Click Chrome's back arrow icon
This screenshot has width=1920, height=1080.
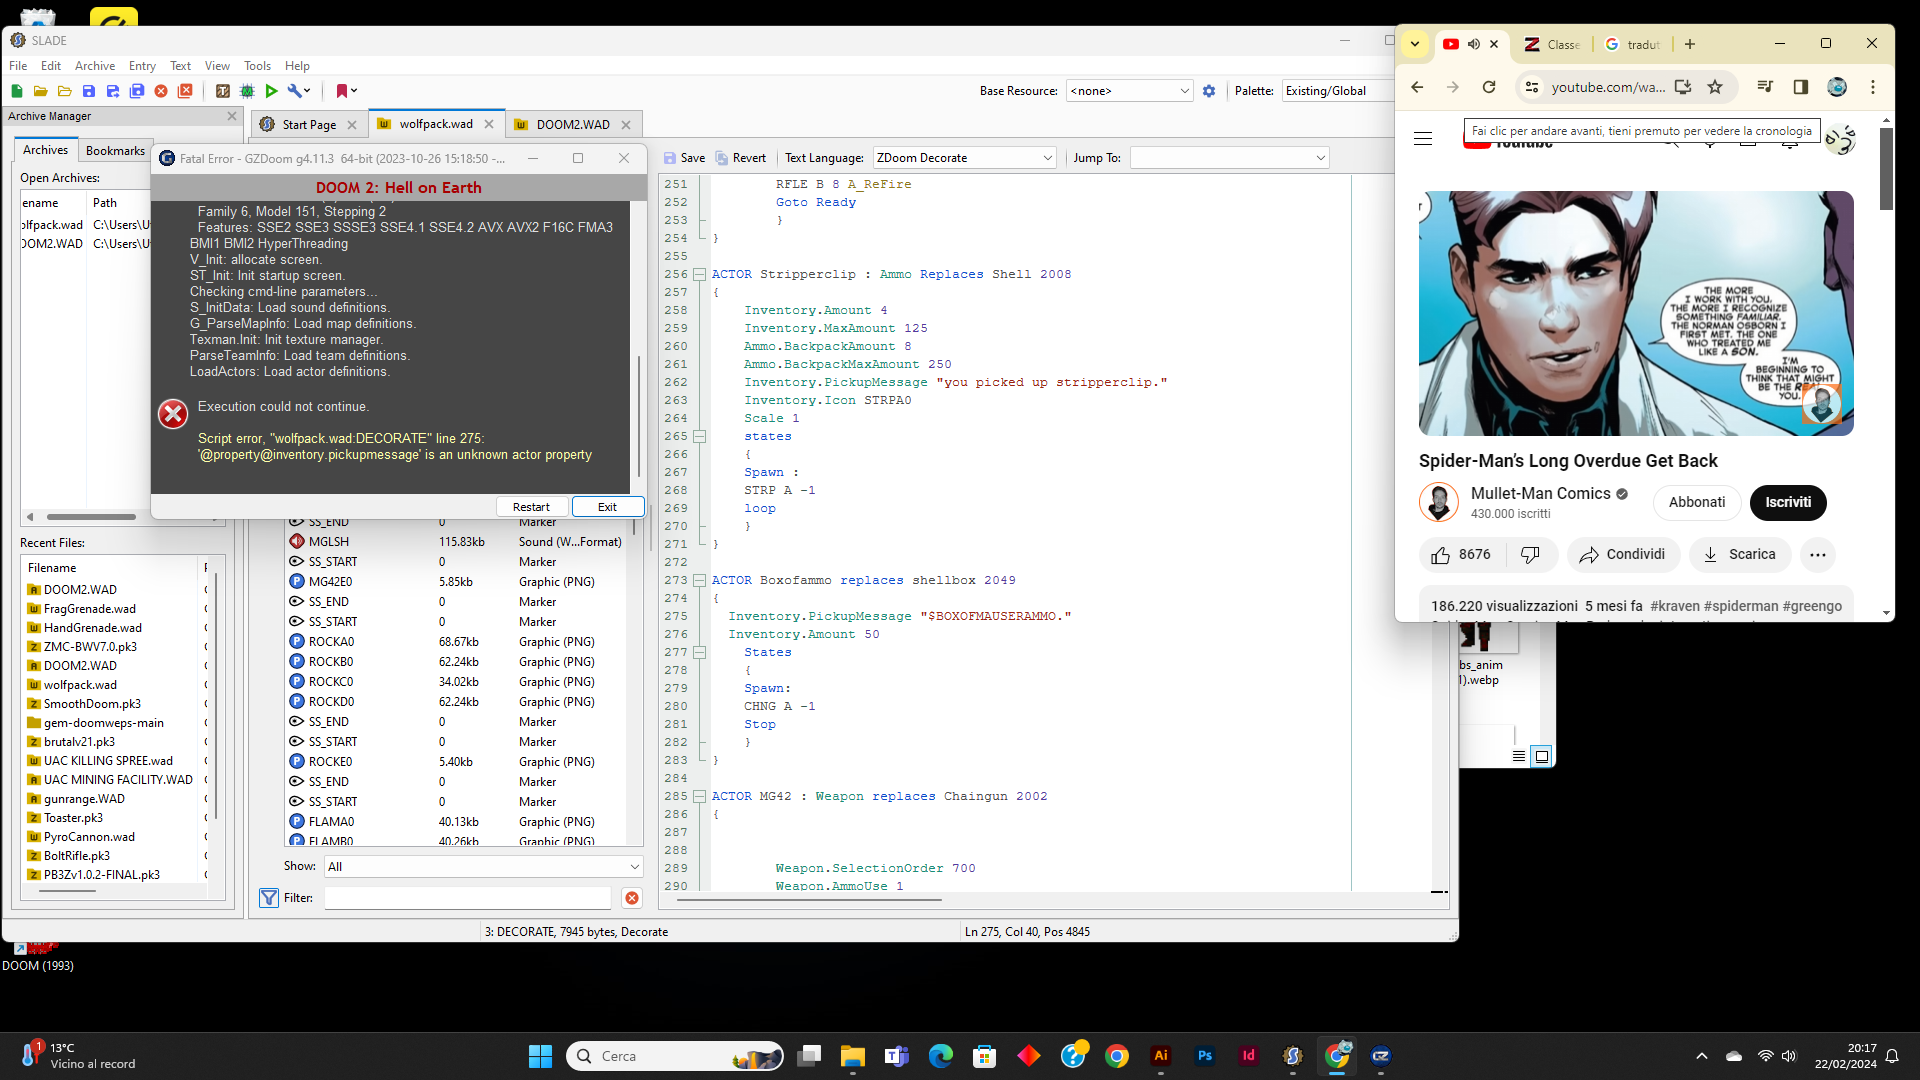pyautogui.click(x=1417, y=87)
